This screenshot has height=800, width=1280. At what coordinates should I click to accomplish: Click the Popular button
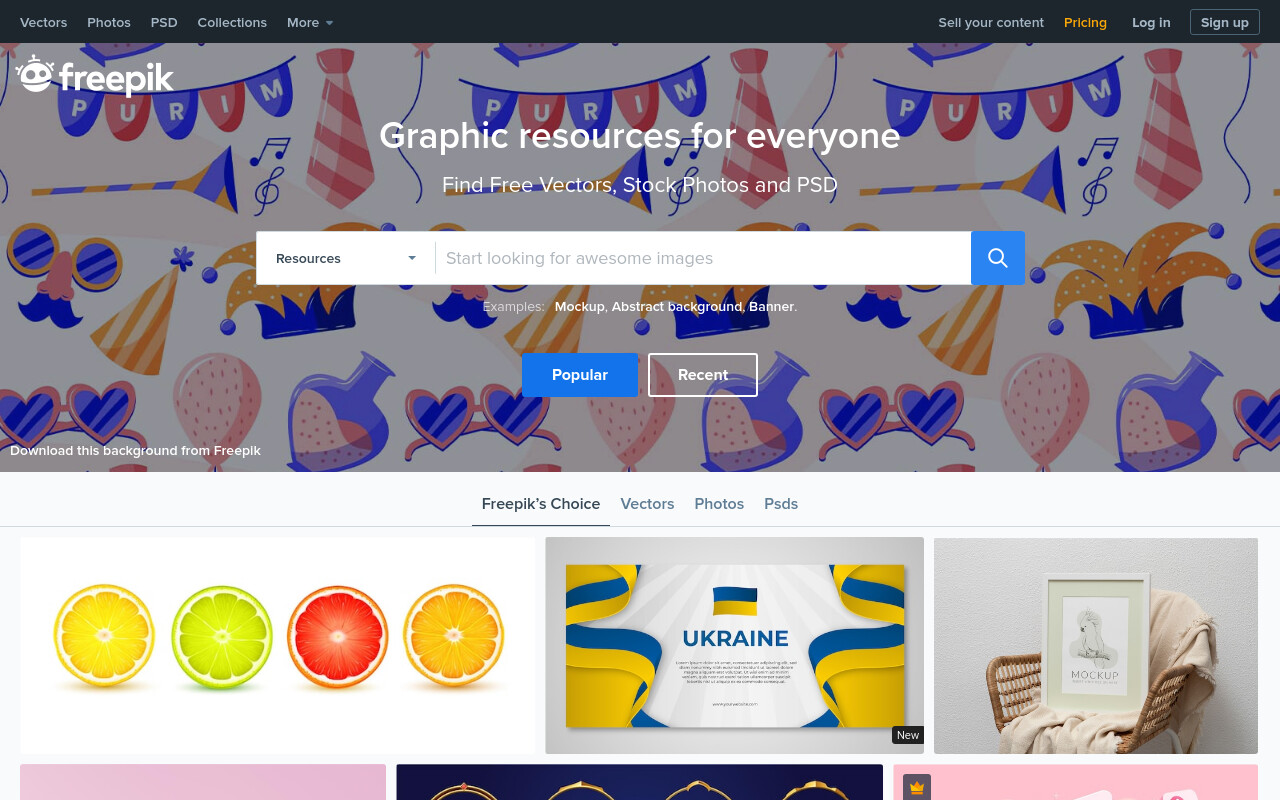tap(580, 375)
